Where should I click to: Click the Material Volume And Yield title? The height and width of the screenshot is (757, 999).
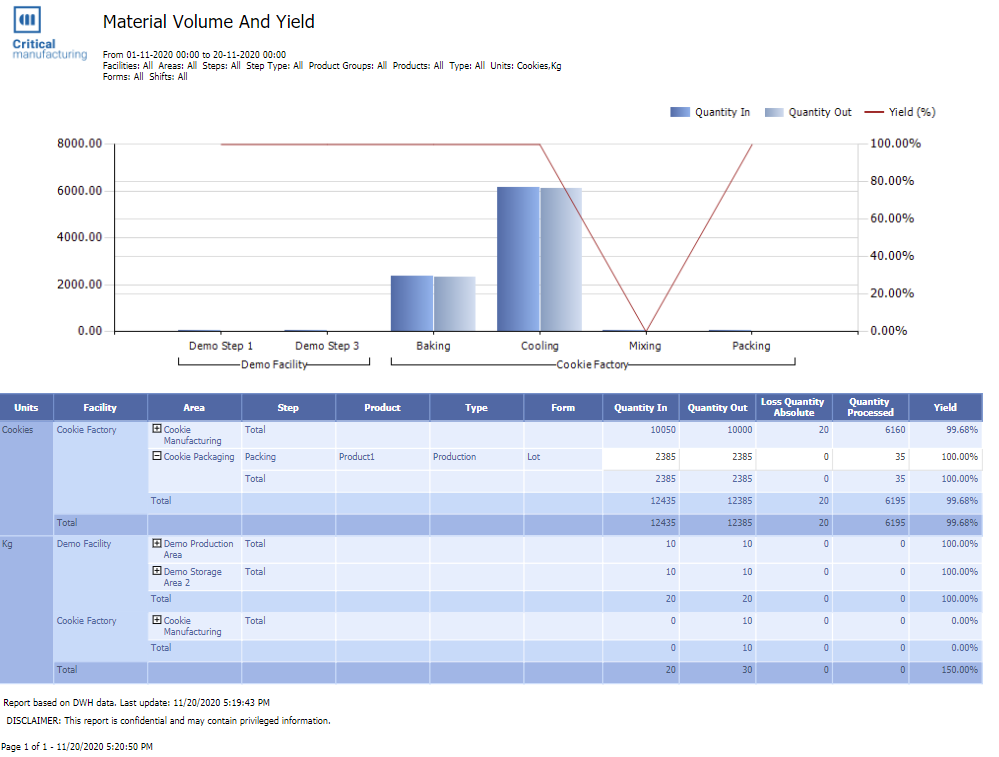[208, 22]
